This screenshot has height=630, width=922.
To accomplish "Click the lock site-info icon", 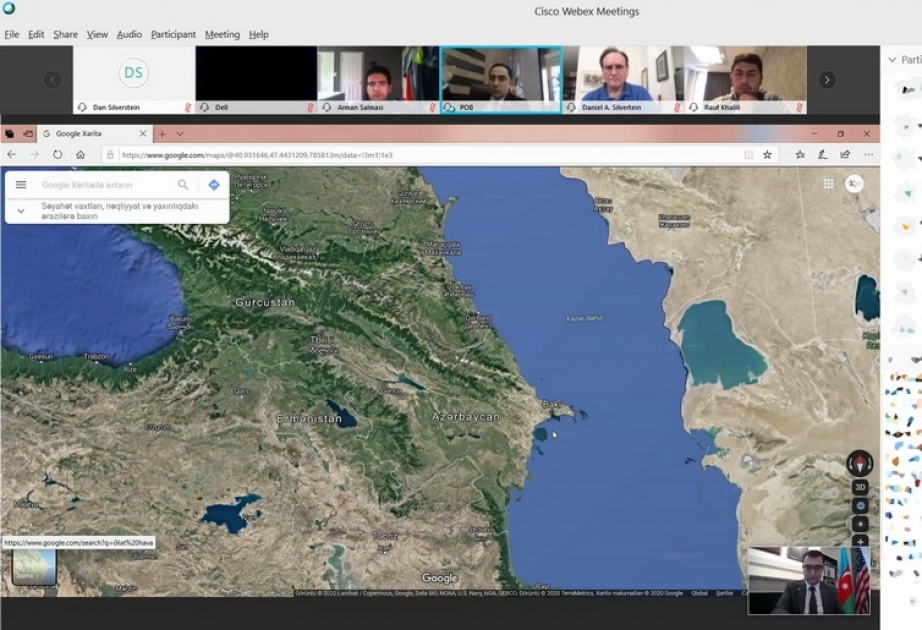I will tap(110, 155).
